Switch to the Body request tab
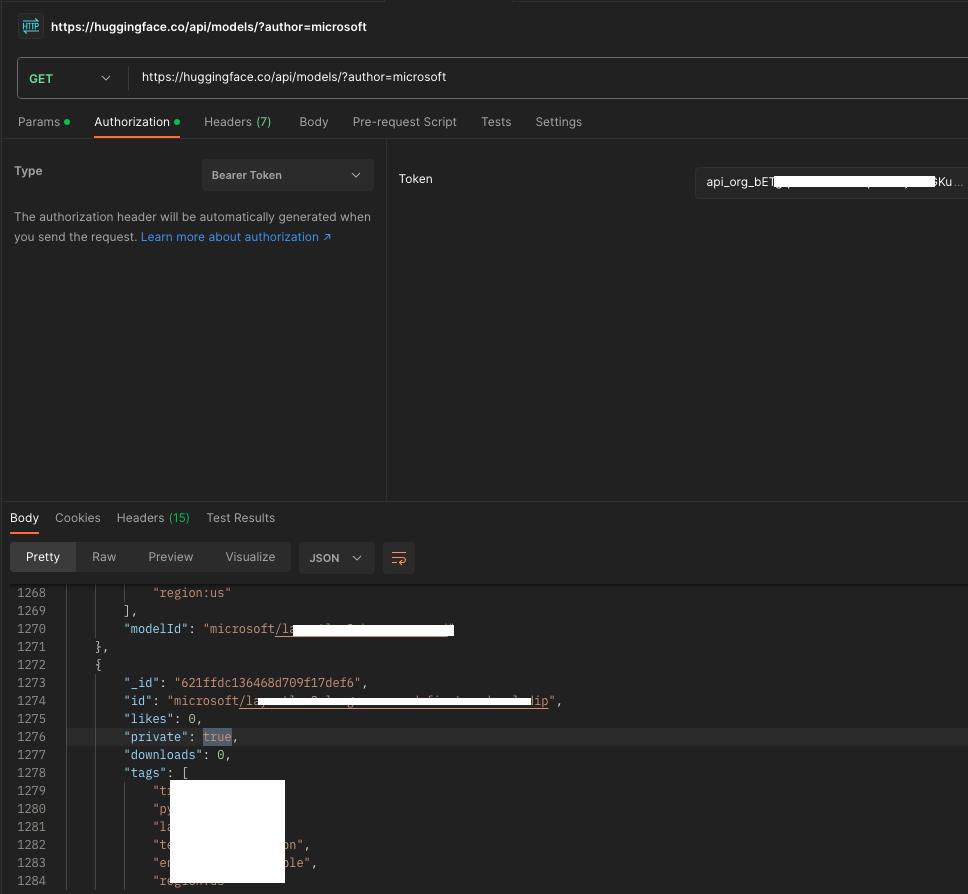 pos(313,121)
